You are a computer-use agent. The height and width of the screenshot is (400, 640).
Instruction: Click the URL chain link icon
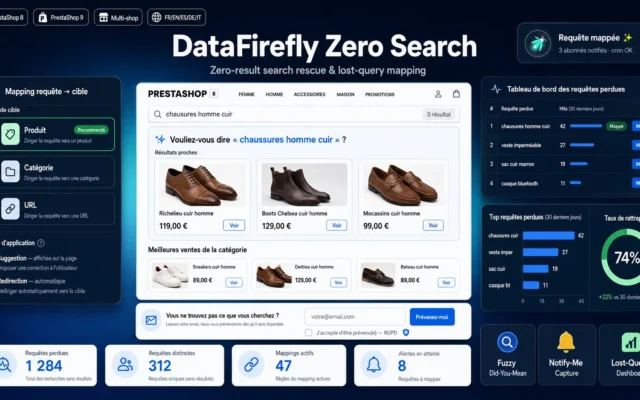click(x=10, y=209)
